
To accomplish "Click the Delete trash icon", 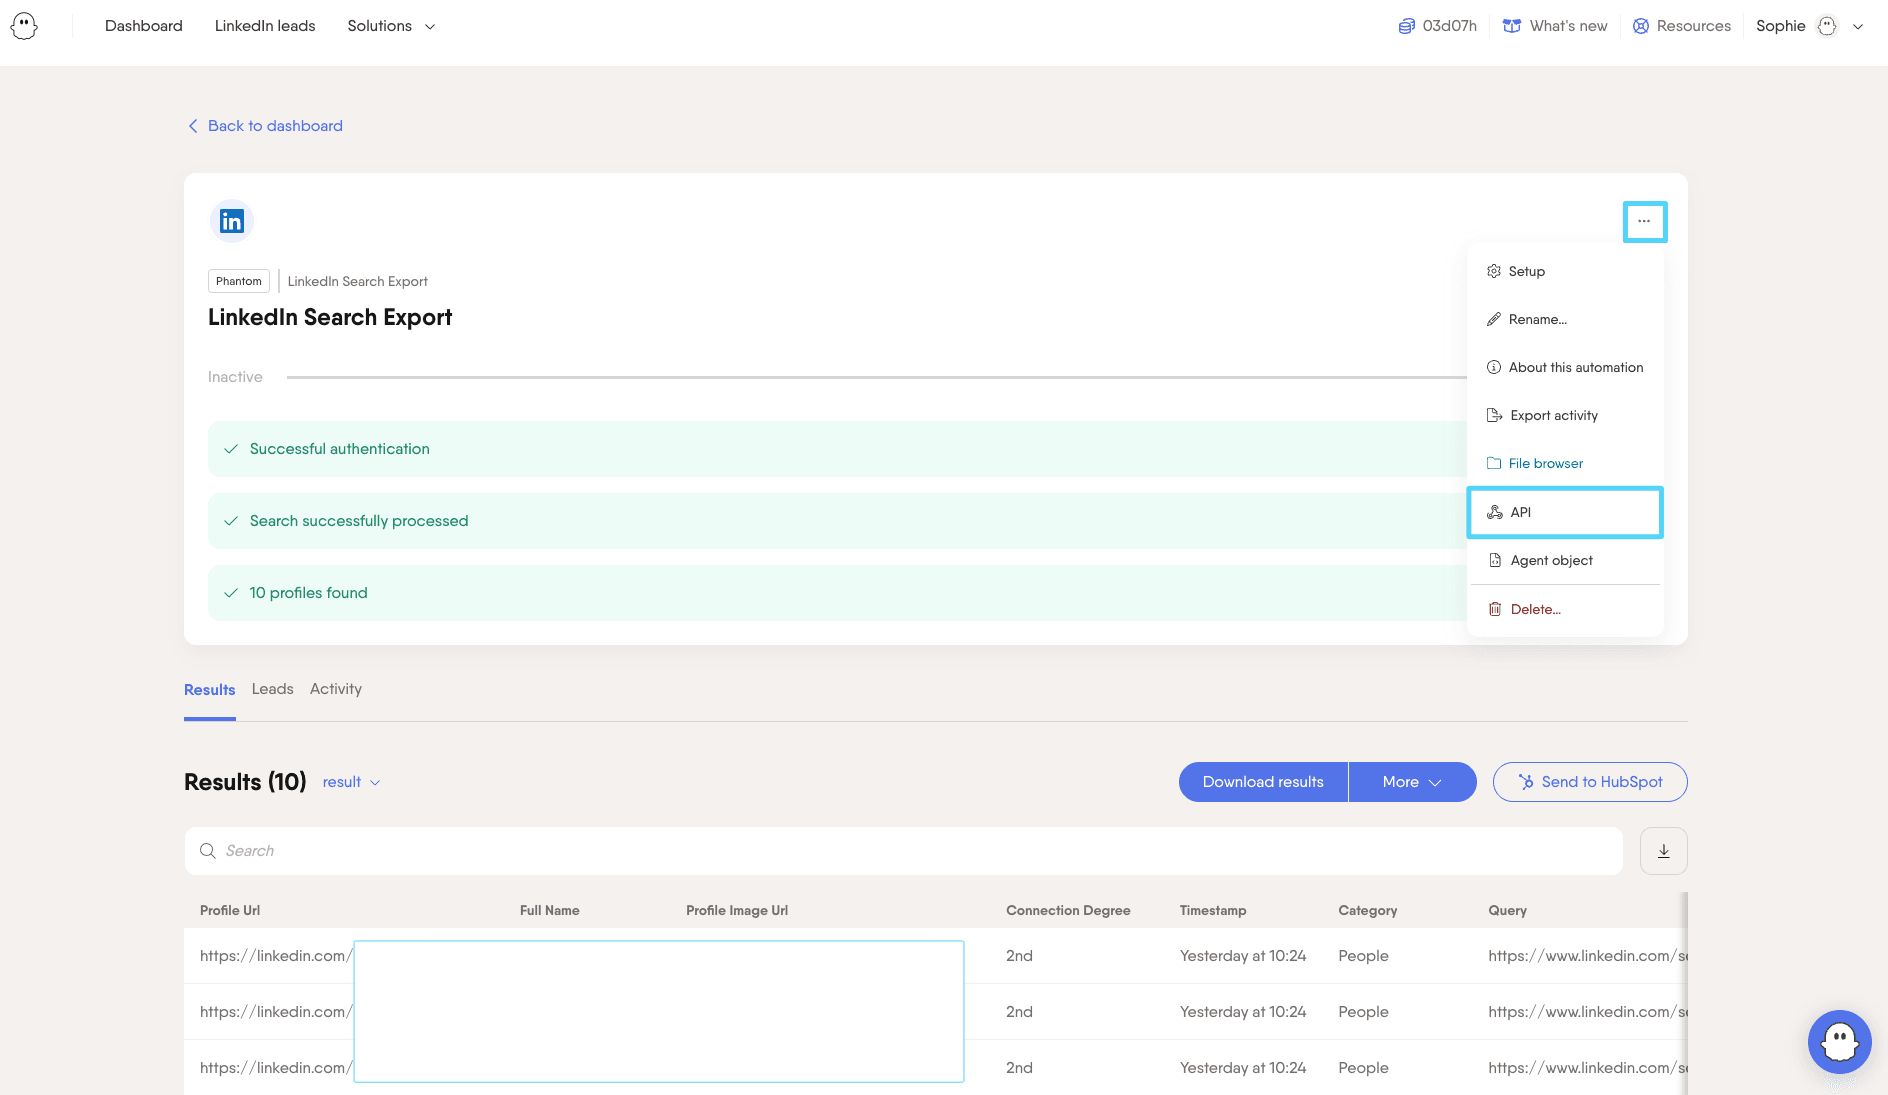I will [1495, 609].
